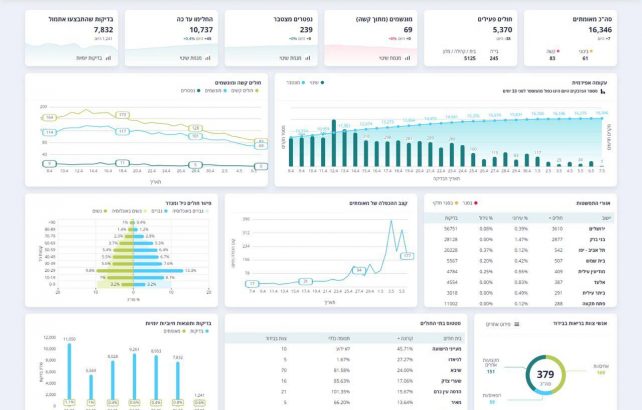Image resolution: width=642 pixels, height=410 pixels.
Task: Sort the spread areas table by בדיקות column
Action: click(451, 215)
